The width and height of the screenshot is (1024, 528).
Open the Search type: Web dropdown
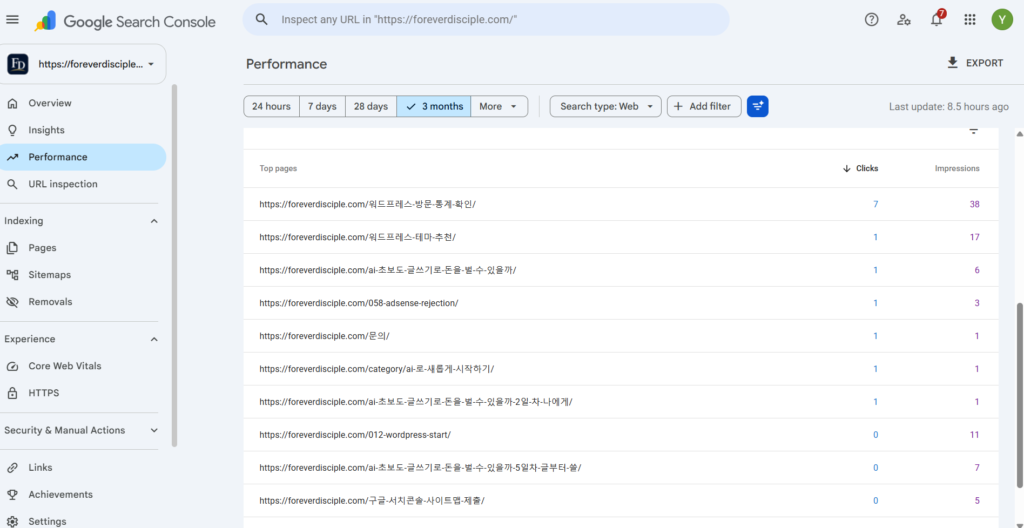pos(605,107)
